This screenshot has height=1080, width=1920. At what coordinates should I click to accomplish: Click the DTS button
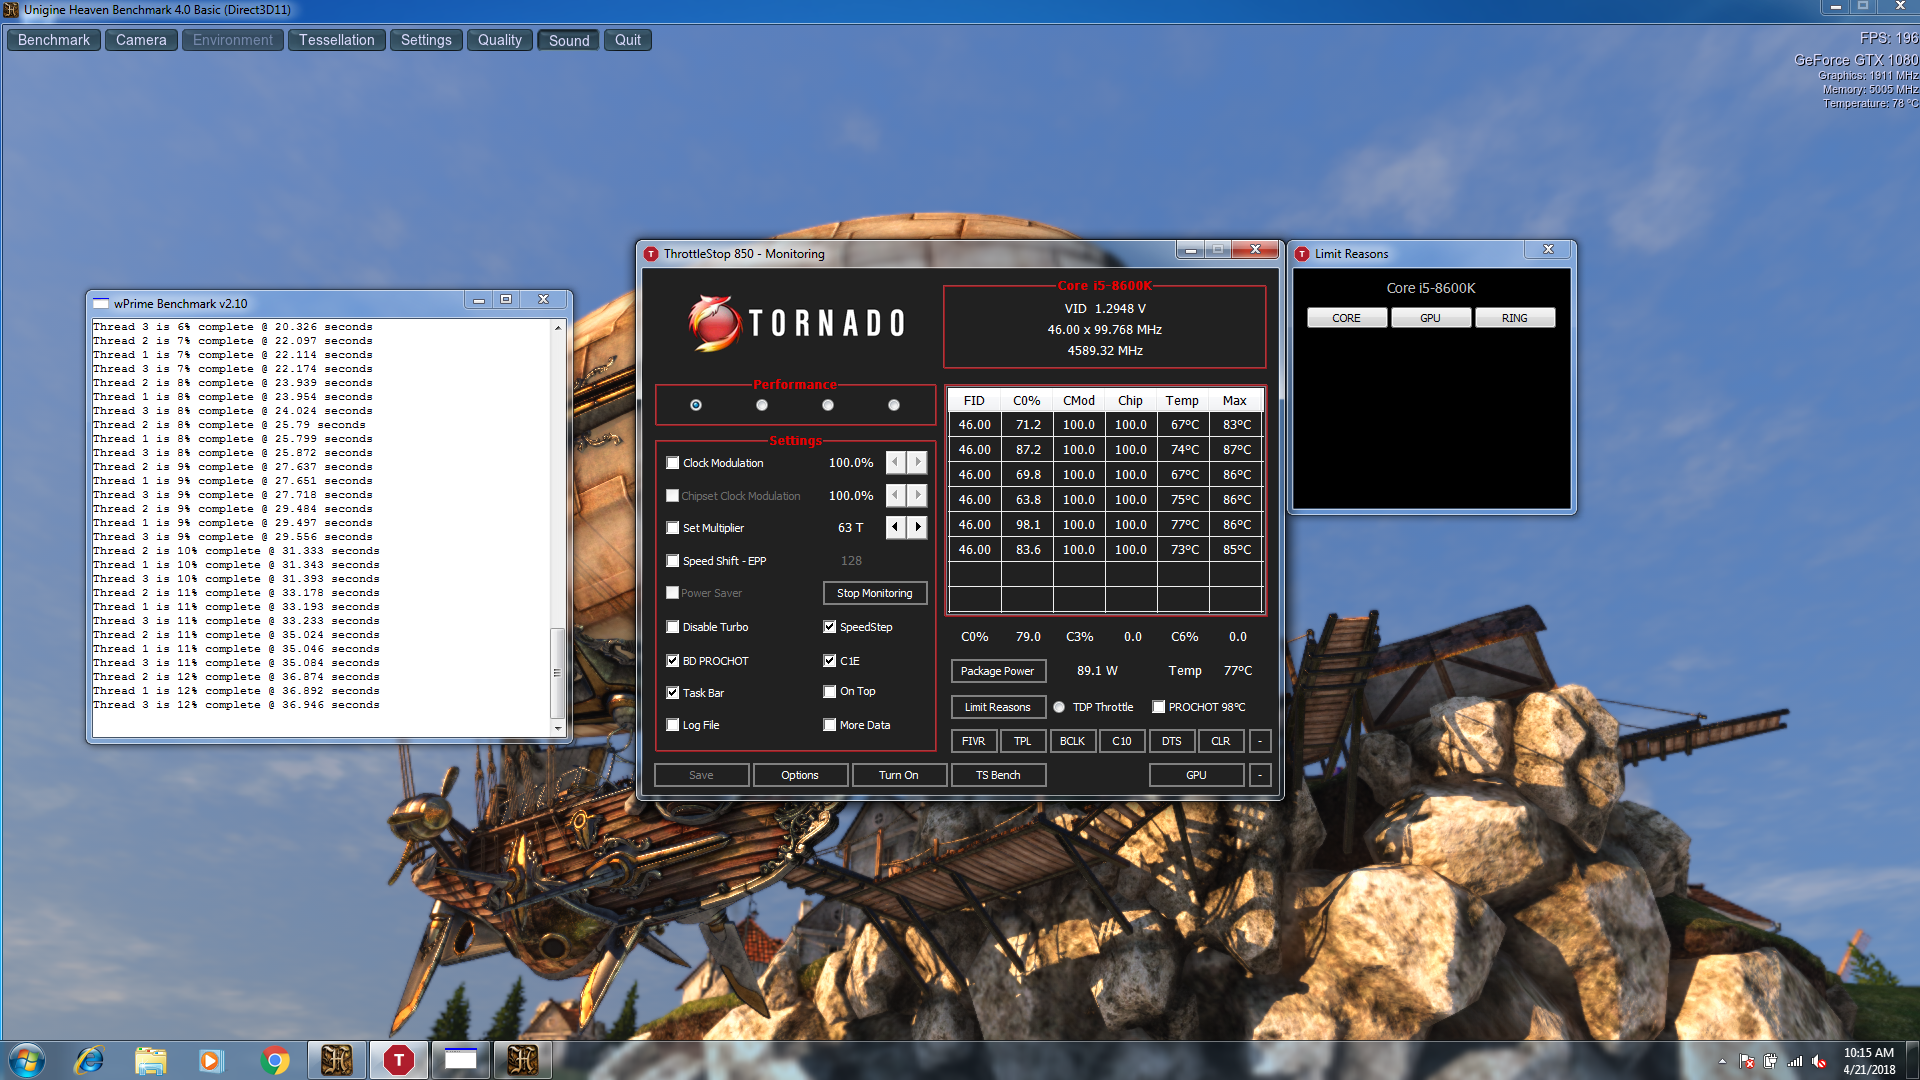pyautogui.click(x=1172, y=741)
